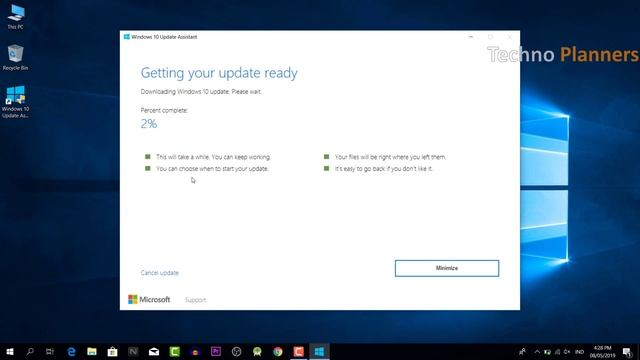Open the network status tray icon
The width and height of the screenshot is (640, 360).
coord(557,351)
